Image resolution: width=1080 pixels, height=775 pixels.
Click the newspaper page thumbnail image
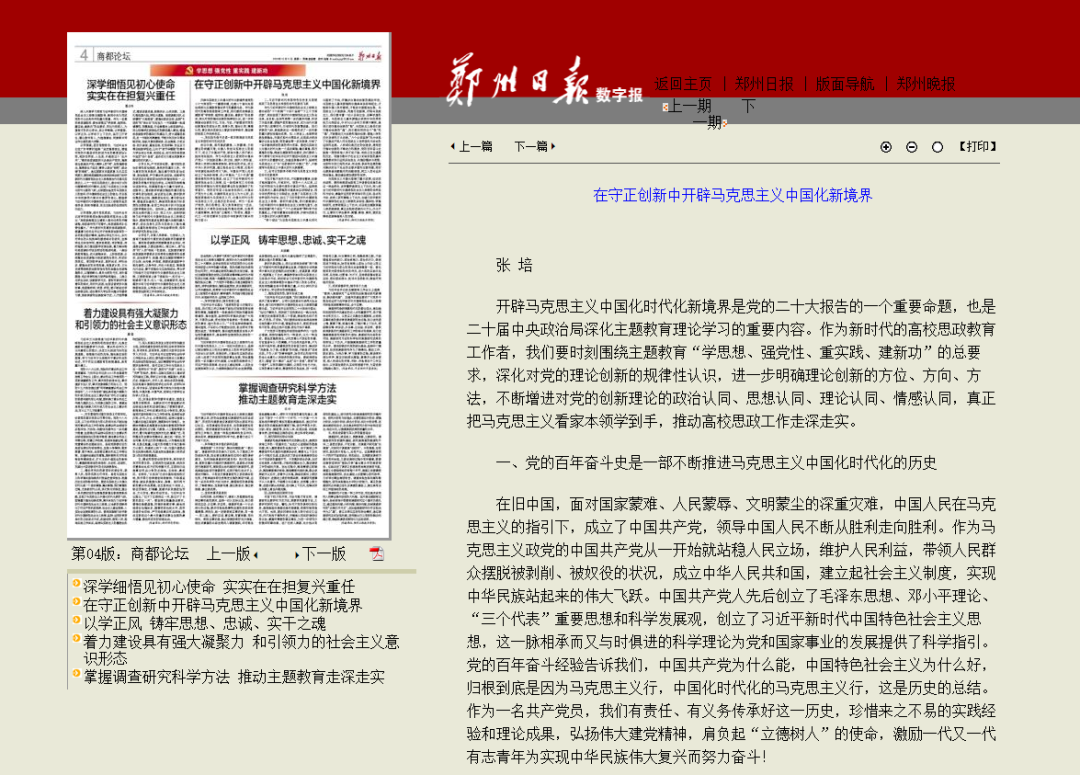click(x=229, y=285)
